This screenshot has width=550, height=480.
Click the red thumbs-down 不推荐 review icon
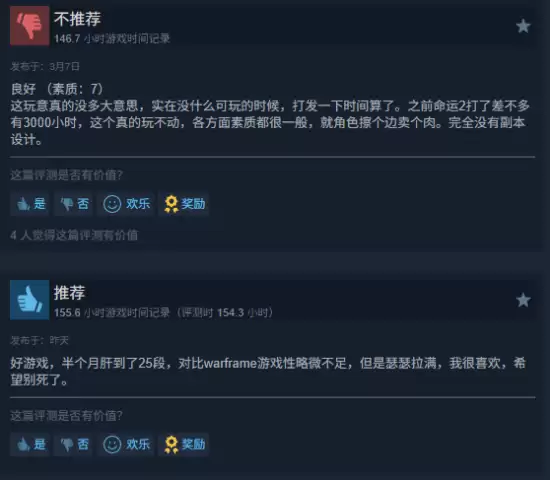[x=29, y=26]
